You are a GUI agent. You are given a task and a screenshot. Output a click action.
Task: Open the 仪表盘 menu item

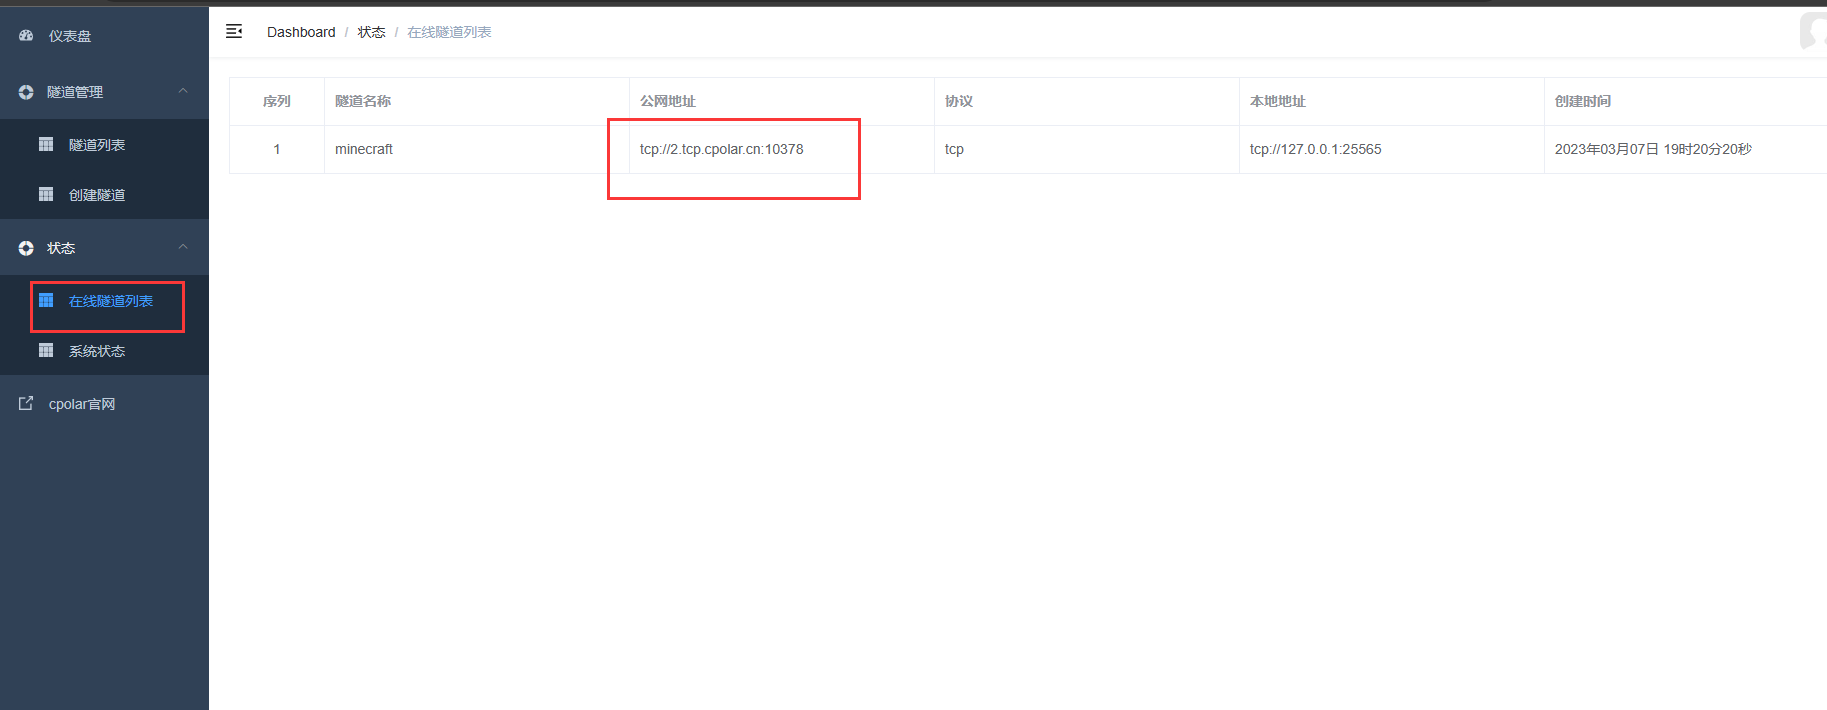pos(70,36)
